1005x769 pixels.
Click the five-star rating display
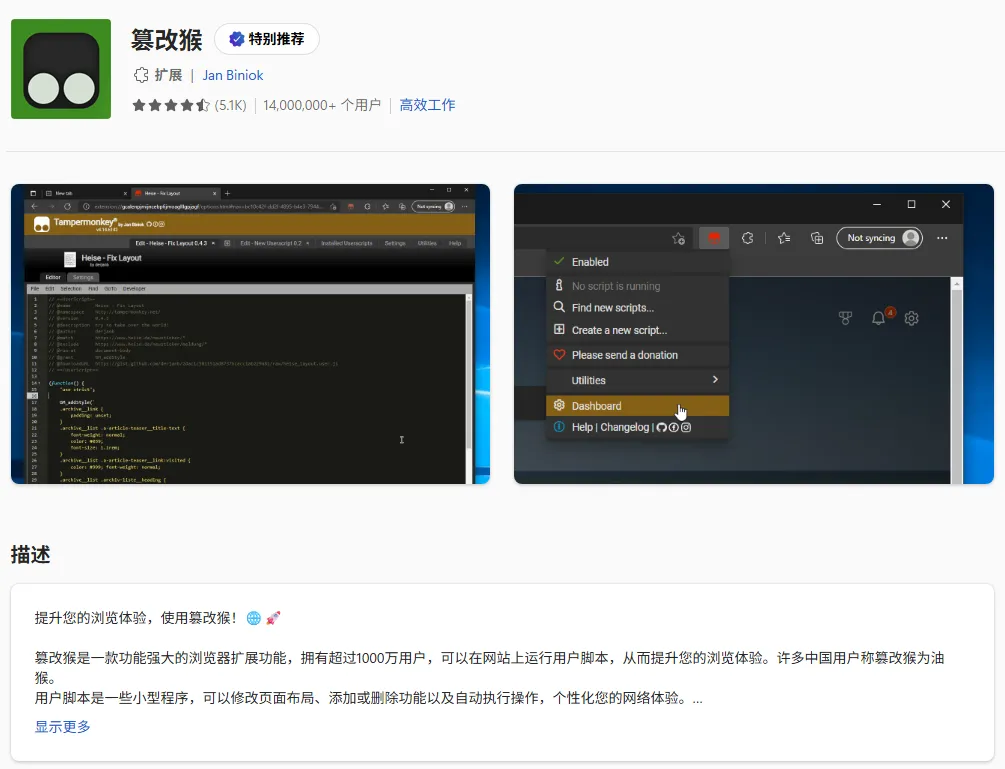[170, 105]
